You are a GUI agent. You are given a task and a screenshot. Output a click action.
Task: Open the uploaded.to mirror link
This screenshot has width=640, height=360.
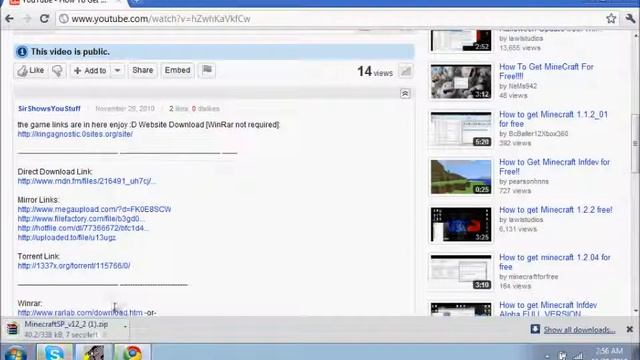click(x=67, y=238)
